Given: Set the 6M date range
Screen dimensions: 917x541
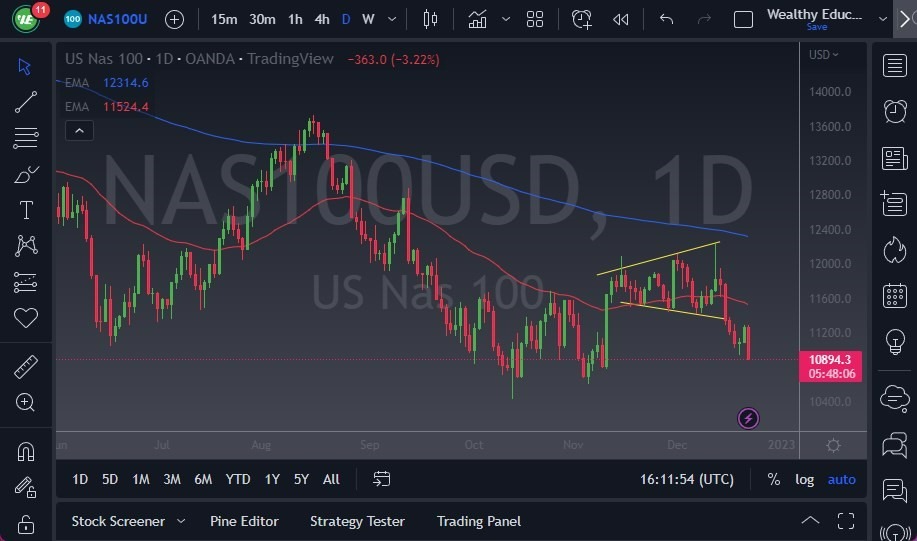Looking at the screenshot, I should coord(203,479).
